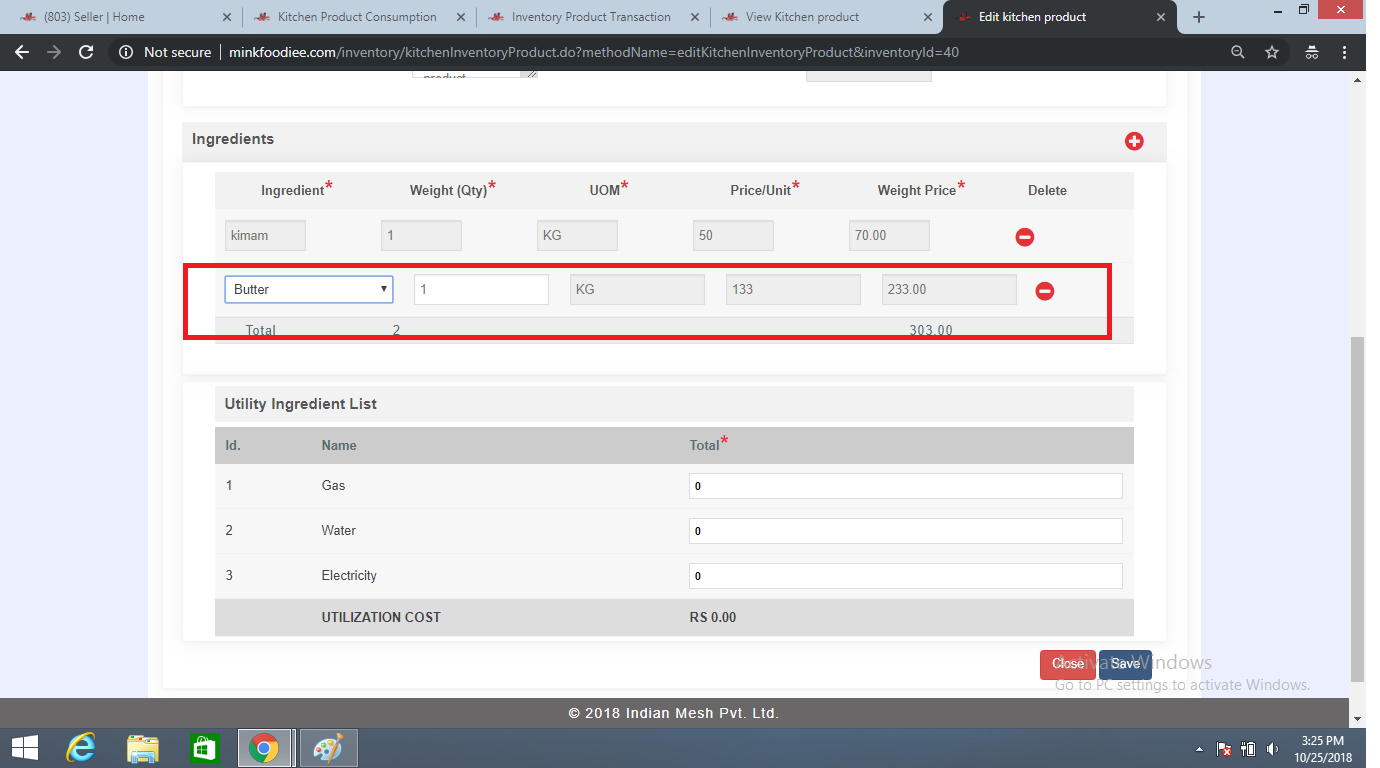The height and width of the screenshot is (768, 1380).
Task: Save the kitchen product
Action: 1125,665
